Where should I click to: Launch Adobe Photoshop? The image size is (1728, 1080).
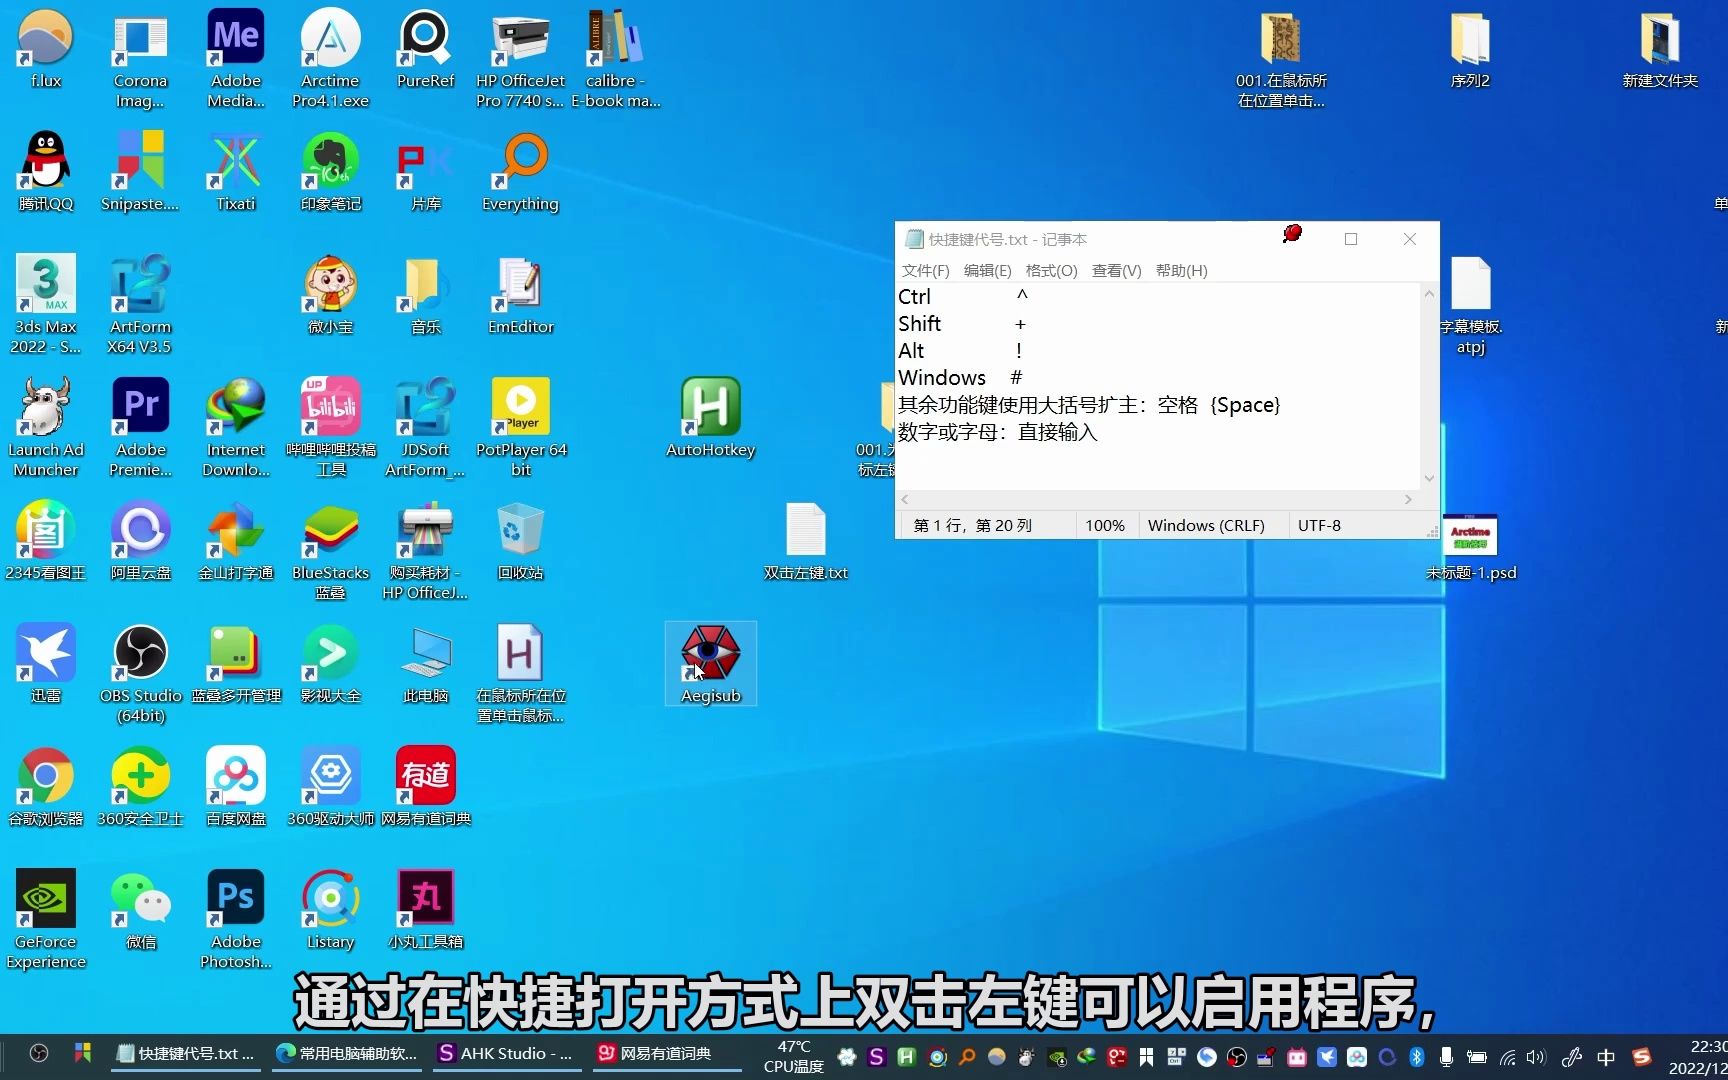[x=235, y=898]
